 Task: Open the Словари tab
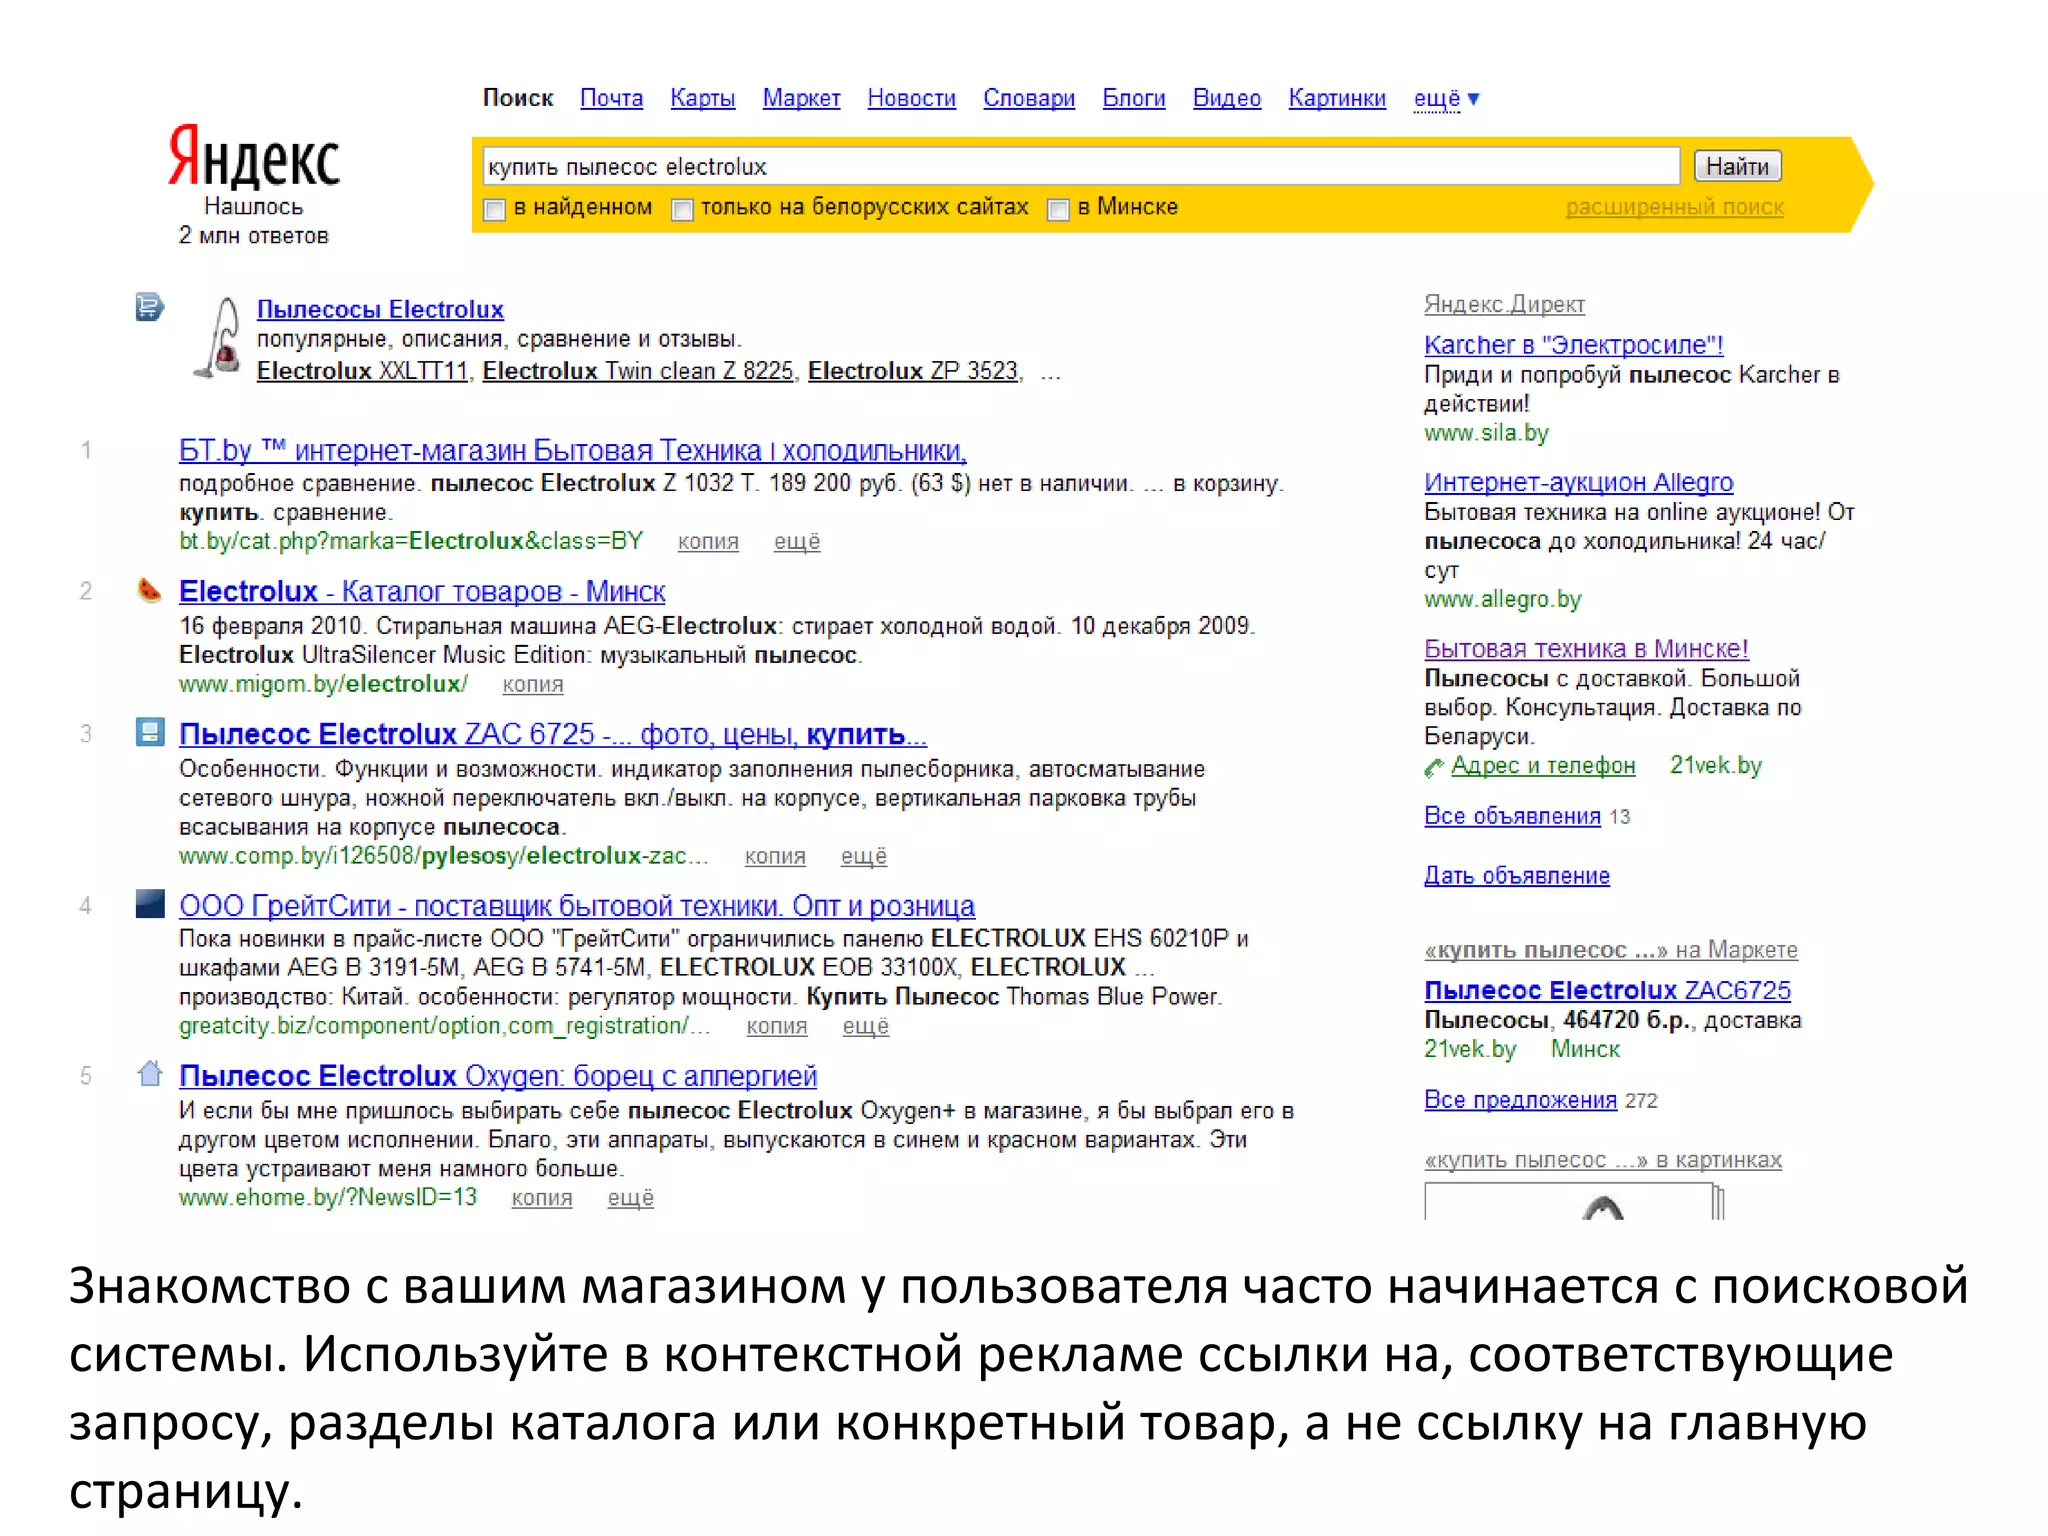tap(1029, 98)
